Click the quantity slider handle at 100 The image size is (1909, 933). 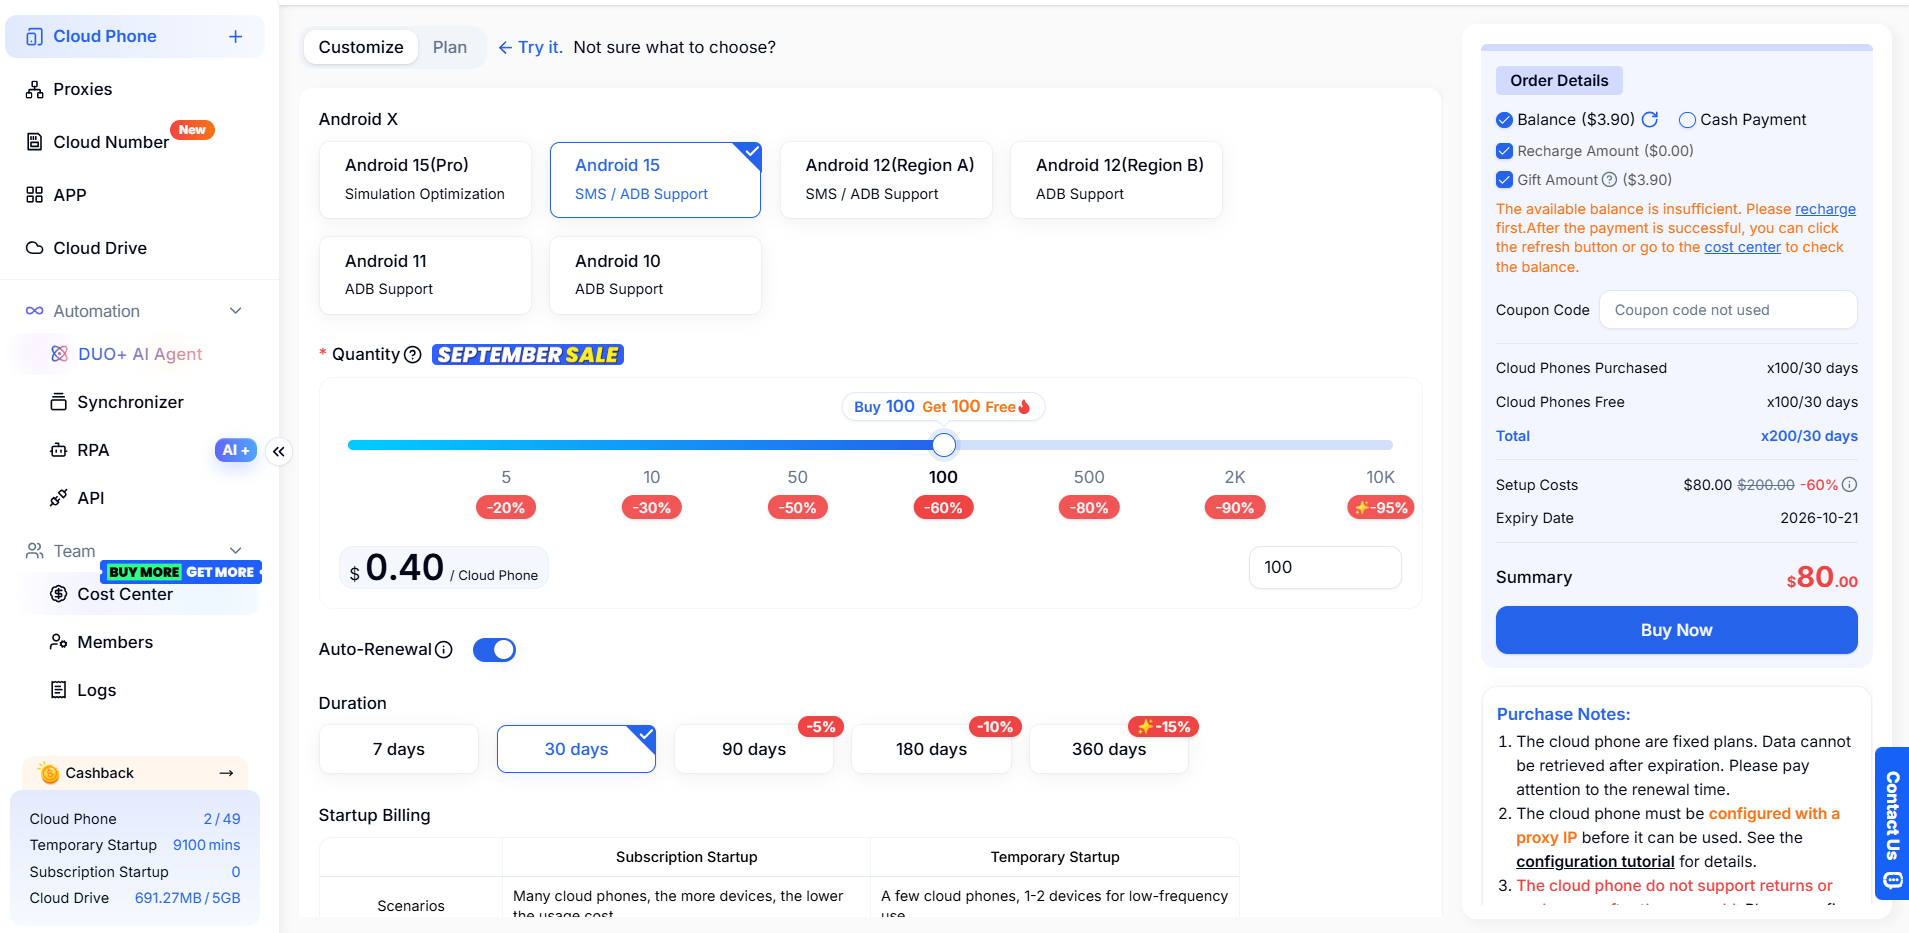click(944, 445)
